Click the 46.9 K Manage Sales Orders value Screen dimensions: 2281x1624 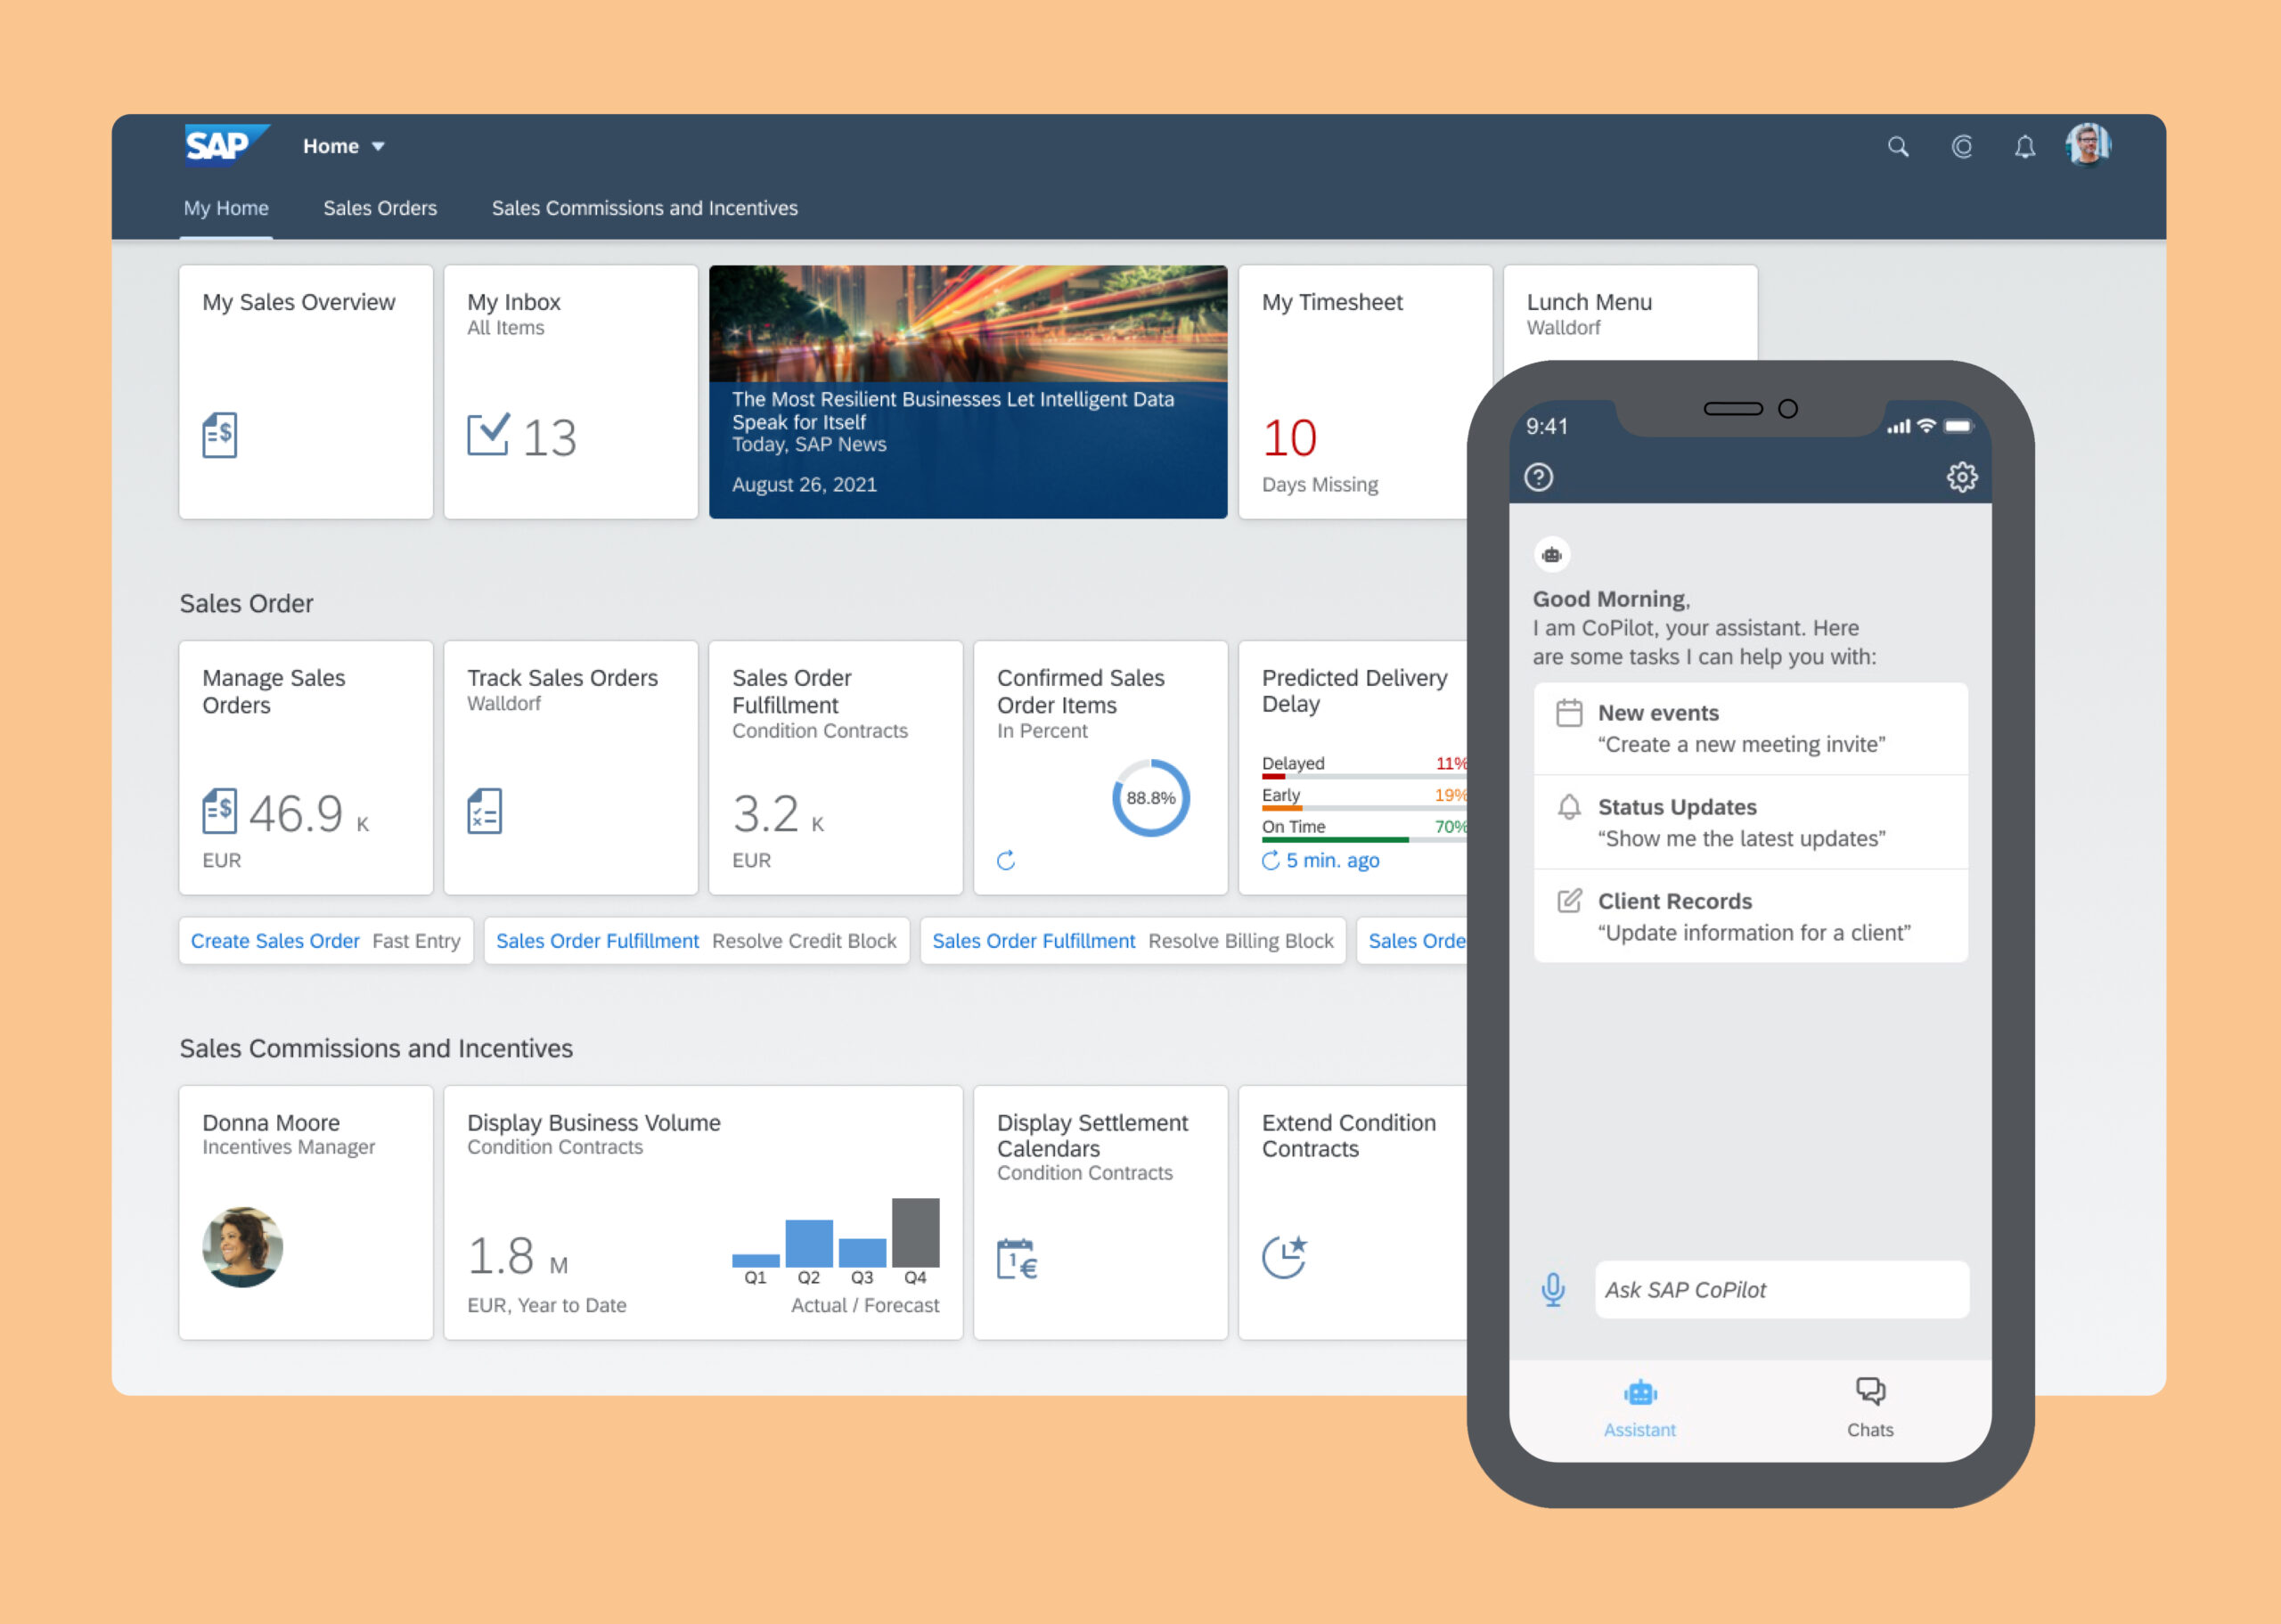(x=308, y=814)
